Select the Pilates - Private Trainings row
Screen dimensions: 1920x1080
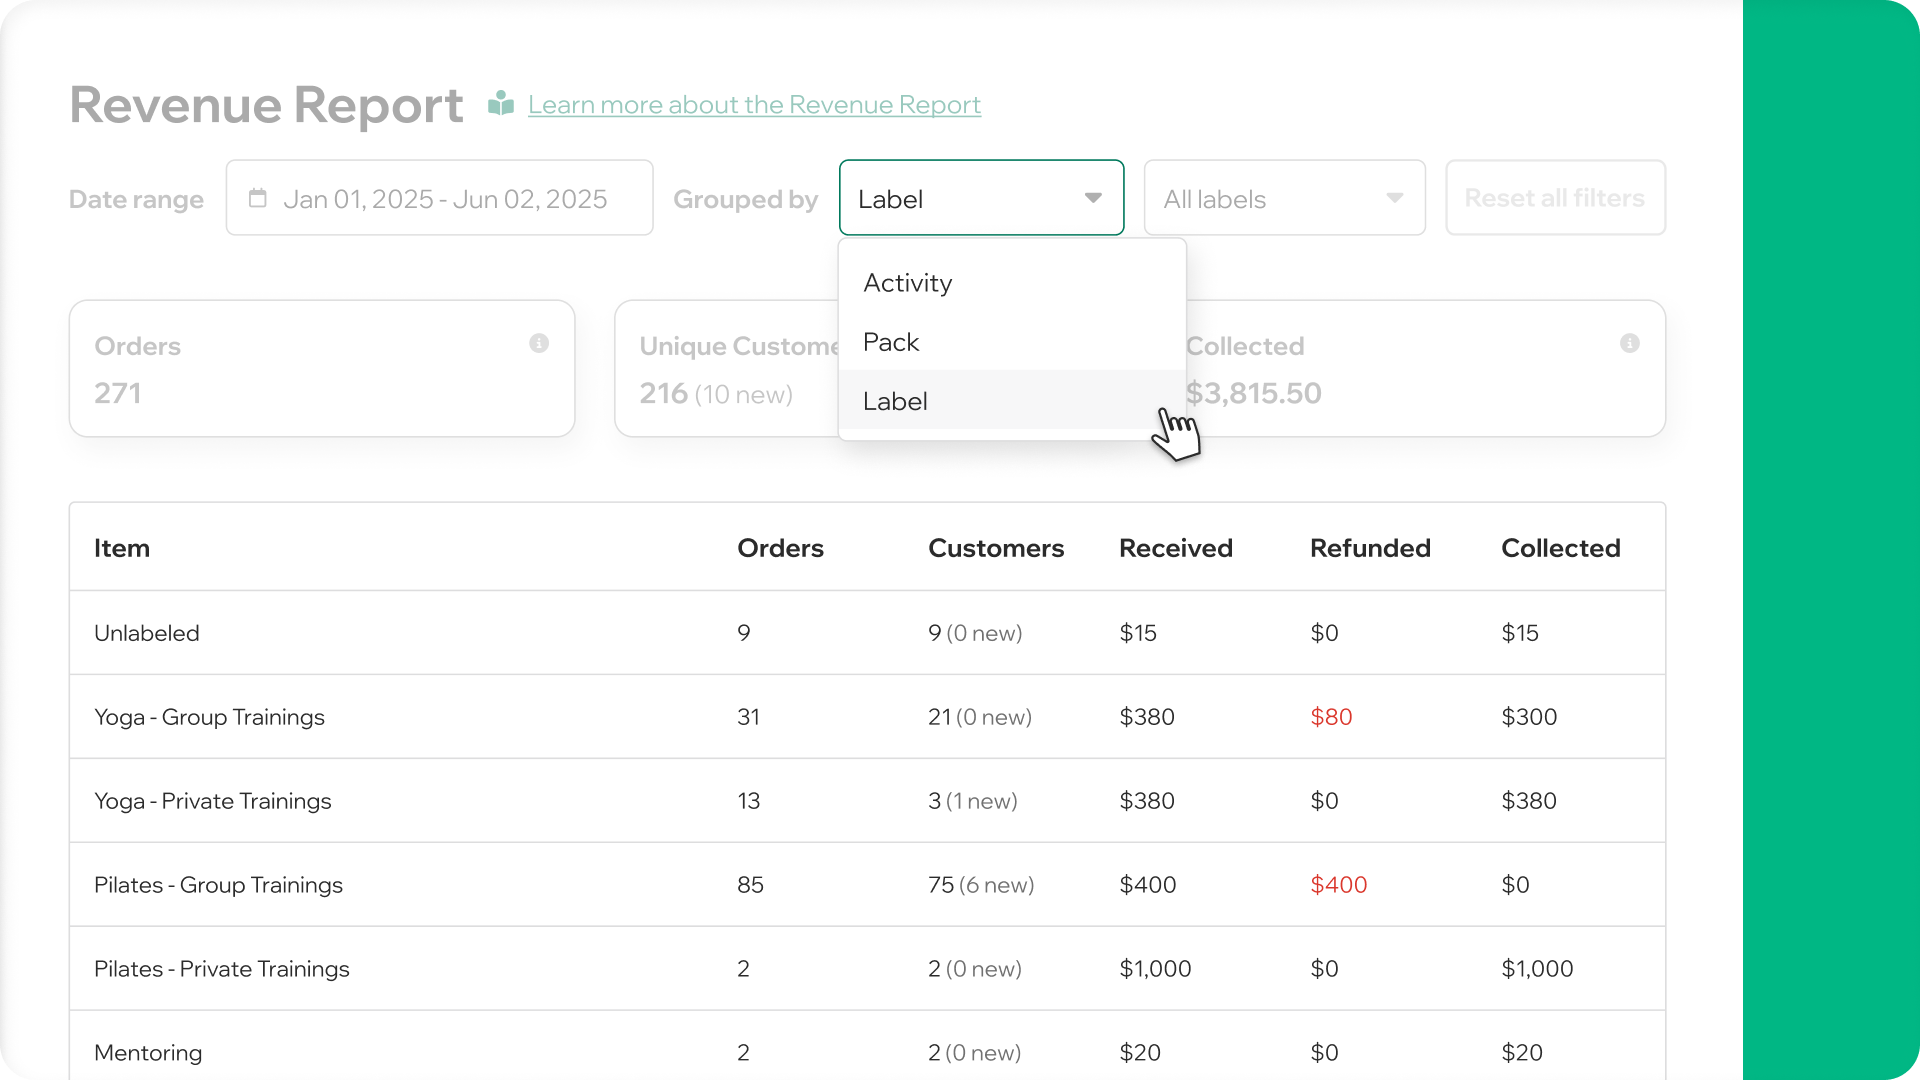pyautogui.click(x=222, y=969)
